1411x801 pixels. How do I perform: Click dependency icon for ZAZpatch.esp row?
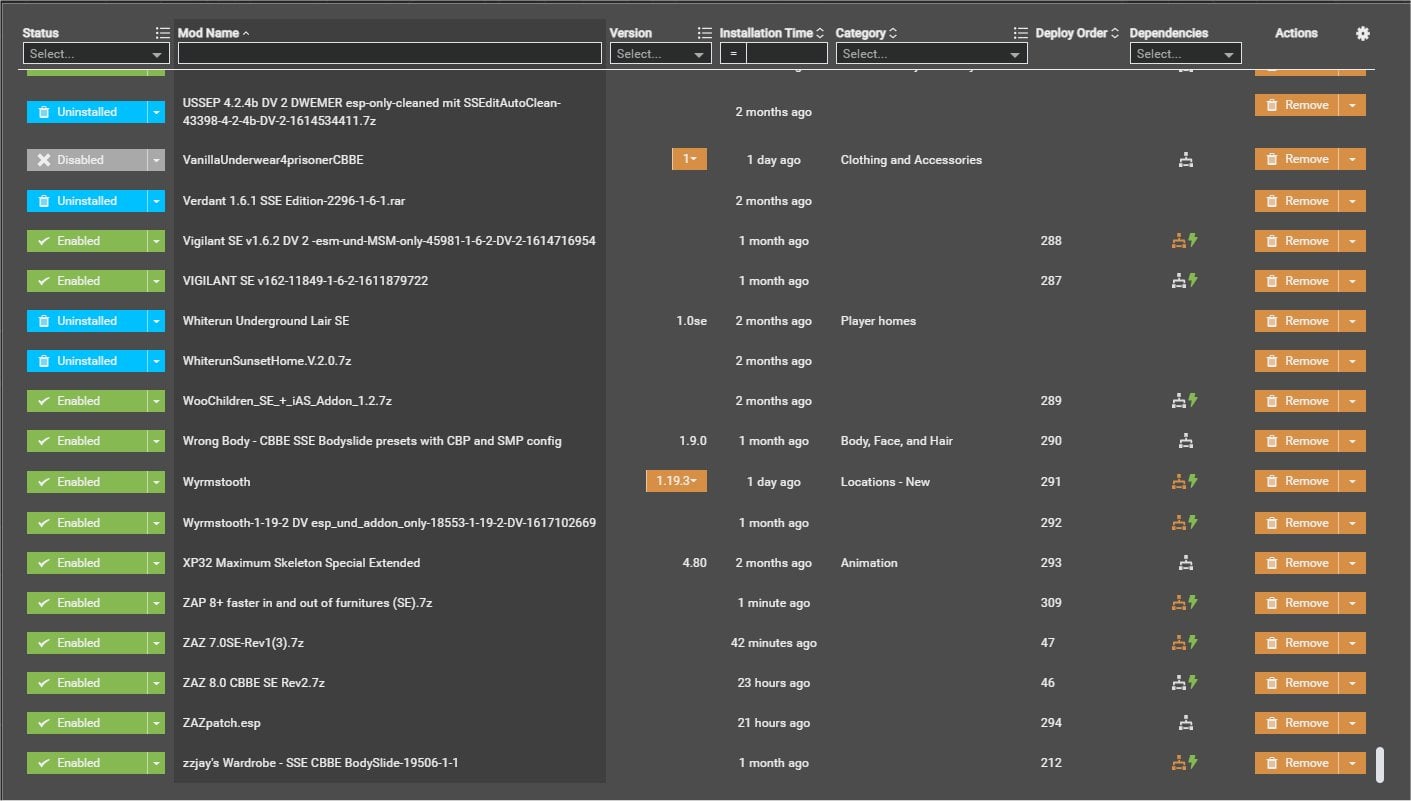[1185, 723]
